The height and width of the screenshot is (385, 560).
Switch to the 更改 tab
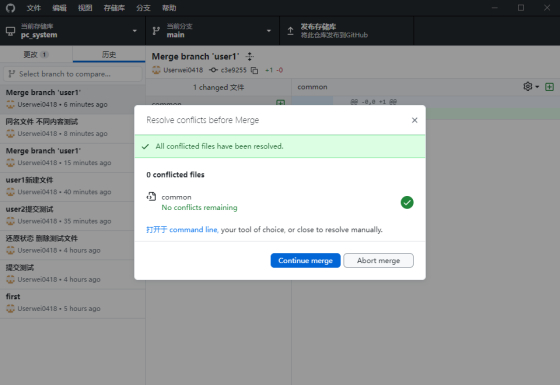point(36,54)
